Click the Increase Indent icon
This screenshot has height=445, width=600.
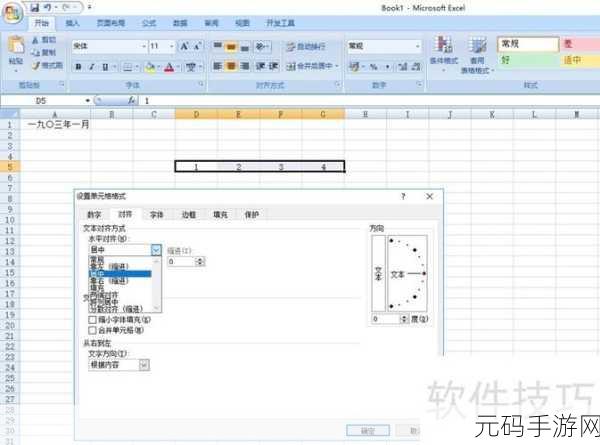[x=273, y=66]
